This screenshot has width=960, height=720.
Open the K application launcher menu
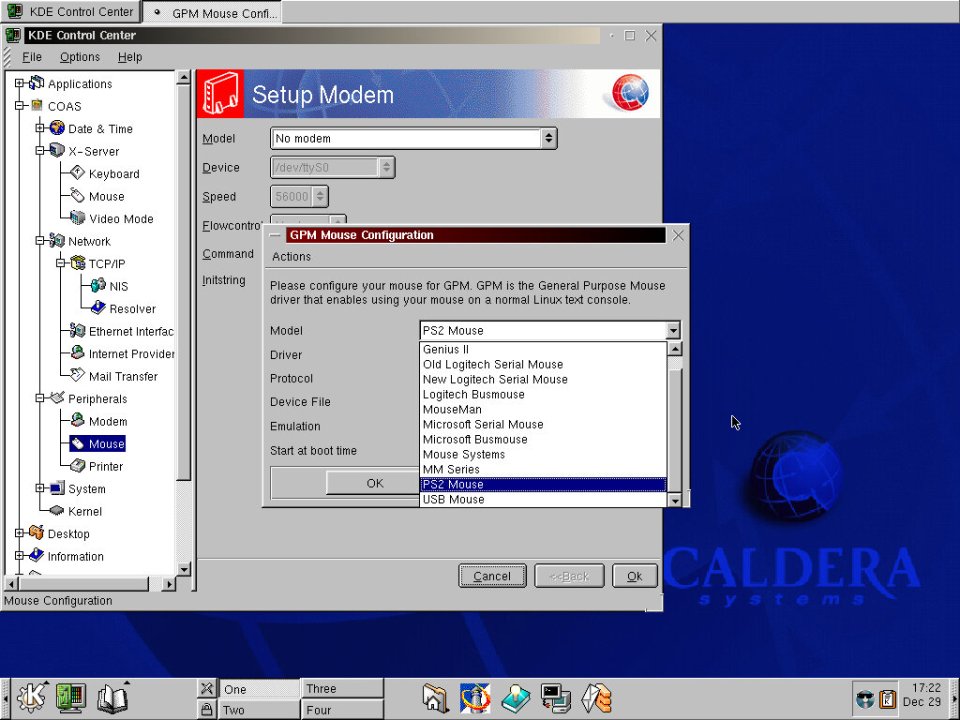point(30,698)
